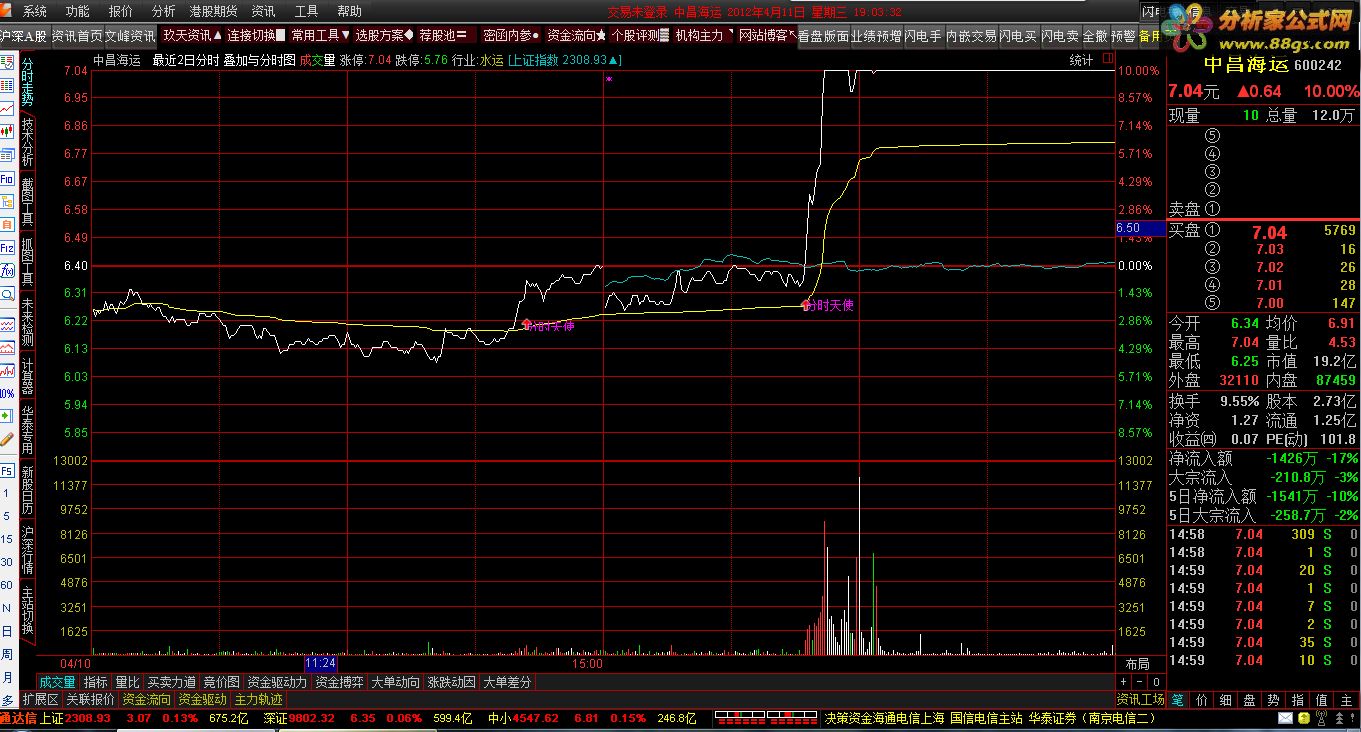This screenshot has width=1361, height=732.
Task: Click the F5 icon in left strip
Action: (7, 470)
